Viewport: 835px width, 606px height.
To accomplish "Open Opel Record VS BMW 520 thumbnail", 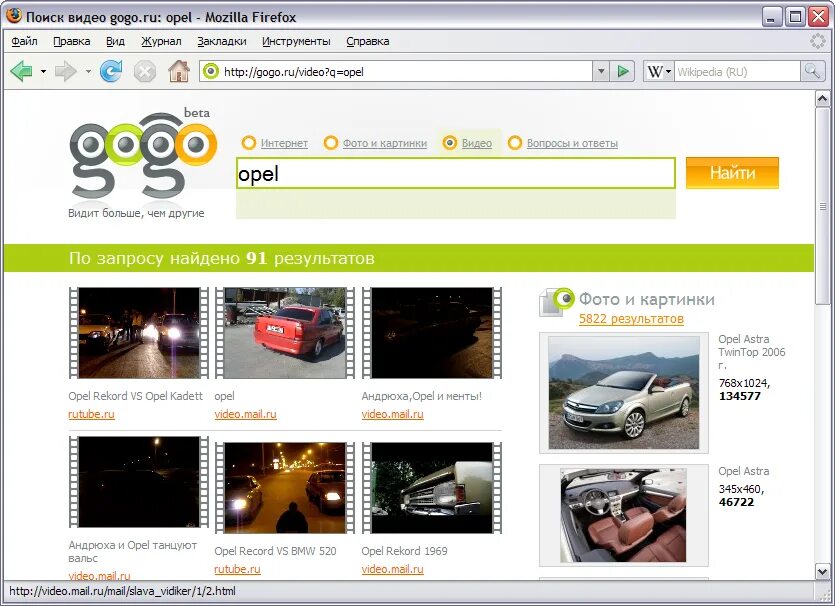I will 285,488.
